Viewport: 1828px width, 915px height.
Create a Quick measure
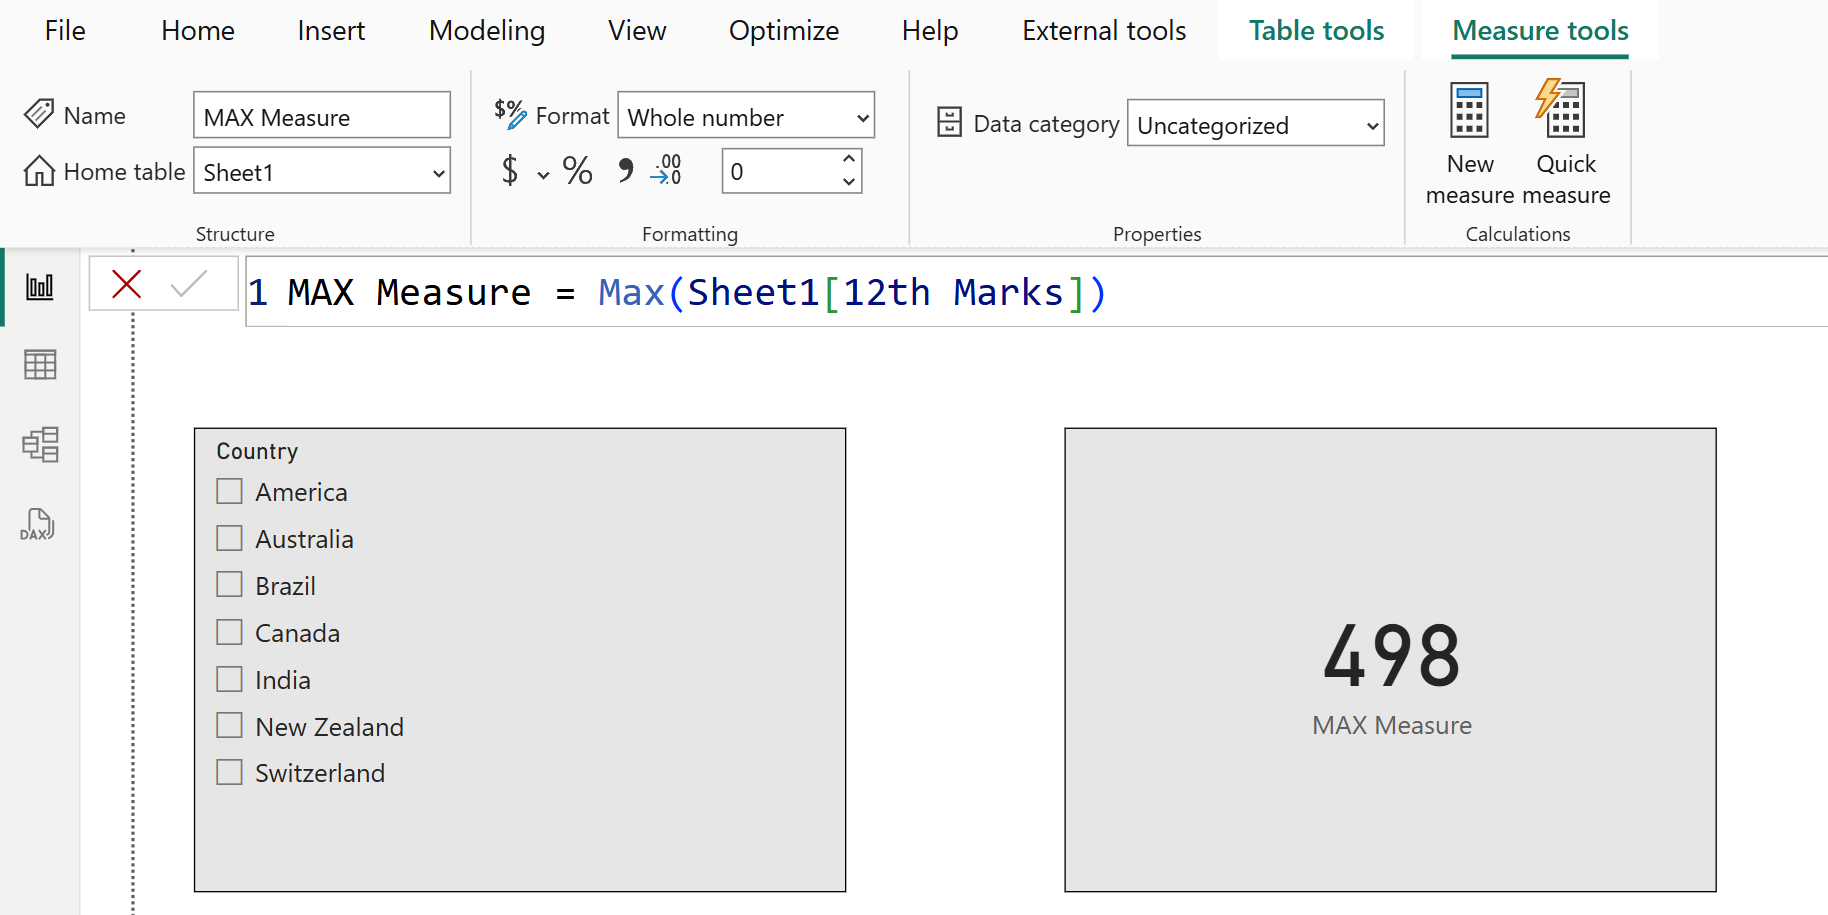click(x=1564, y=142)
